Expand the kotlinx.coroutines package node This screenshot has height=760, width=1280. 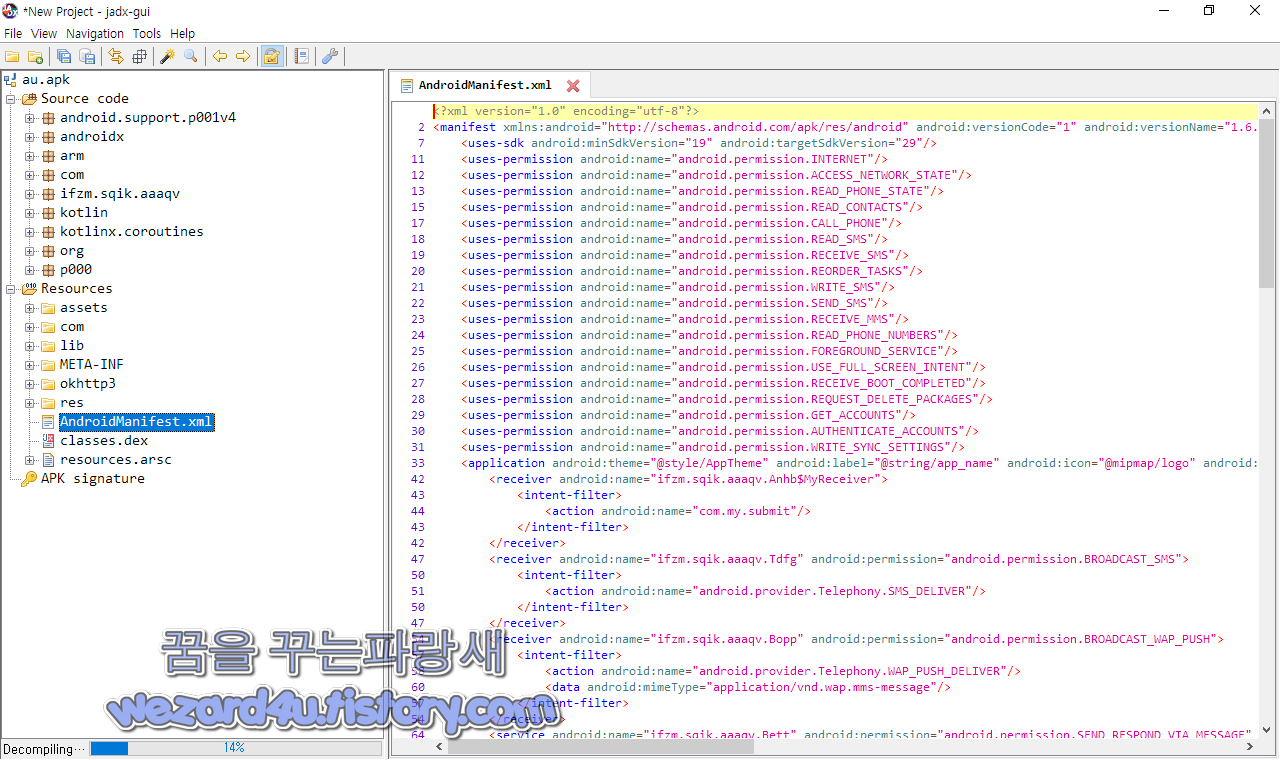pyautogui.click(x=30, y=232)
